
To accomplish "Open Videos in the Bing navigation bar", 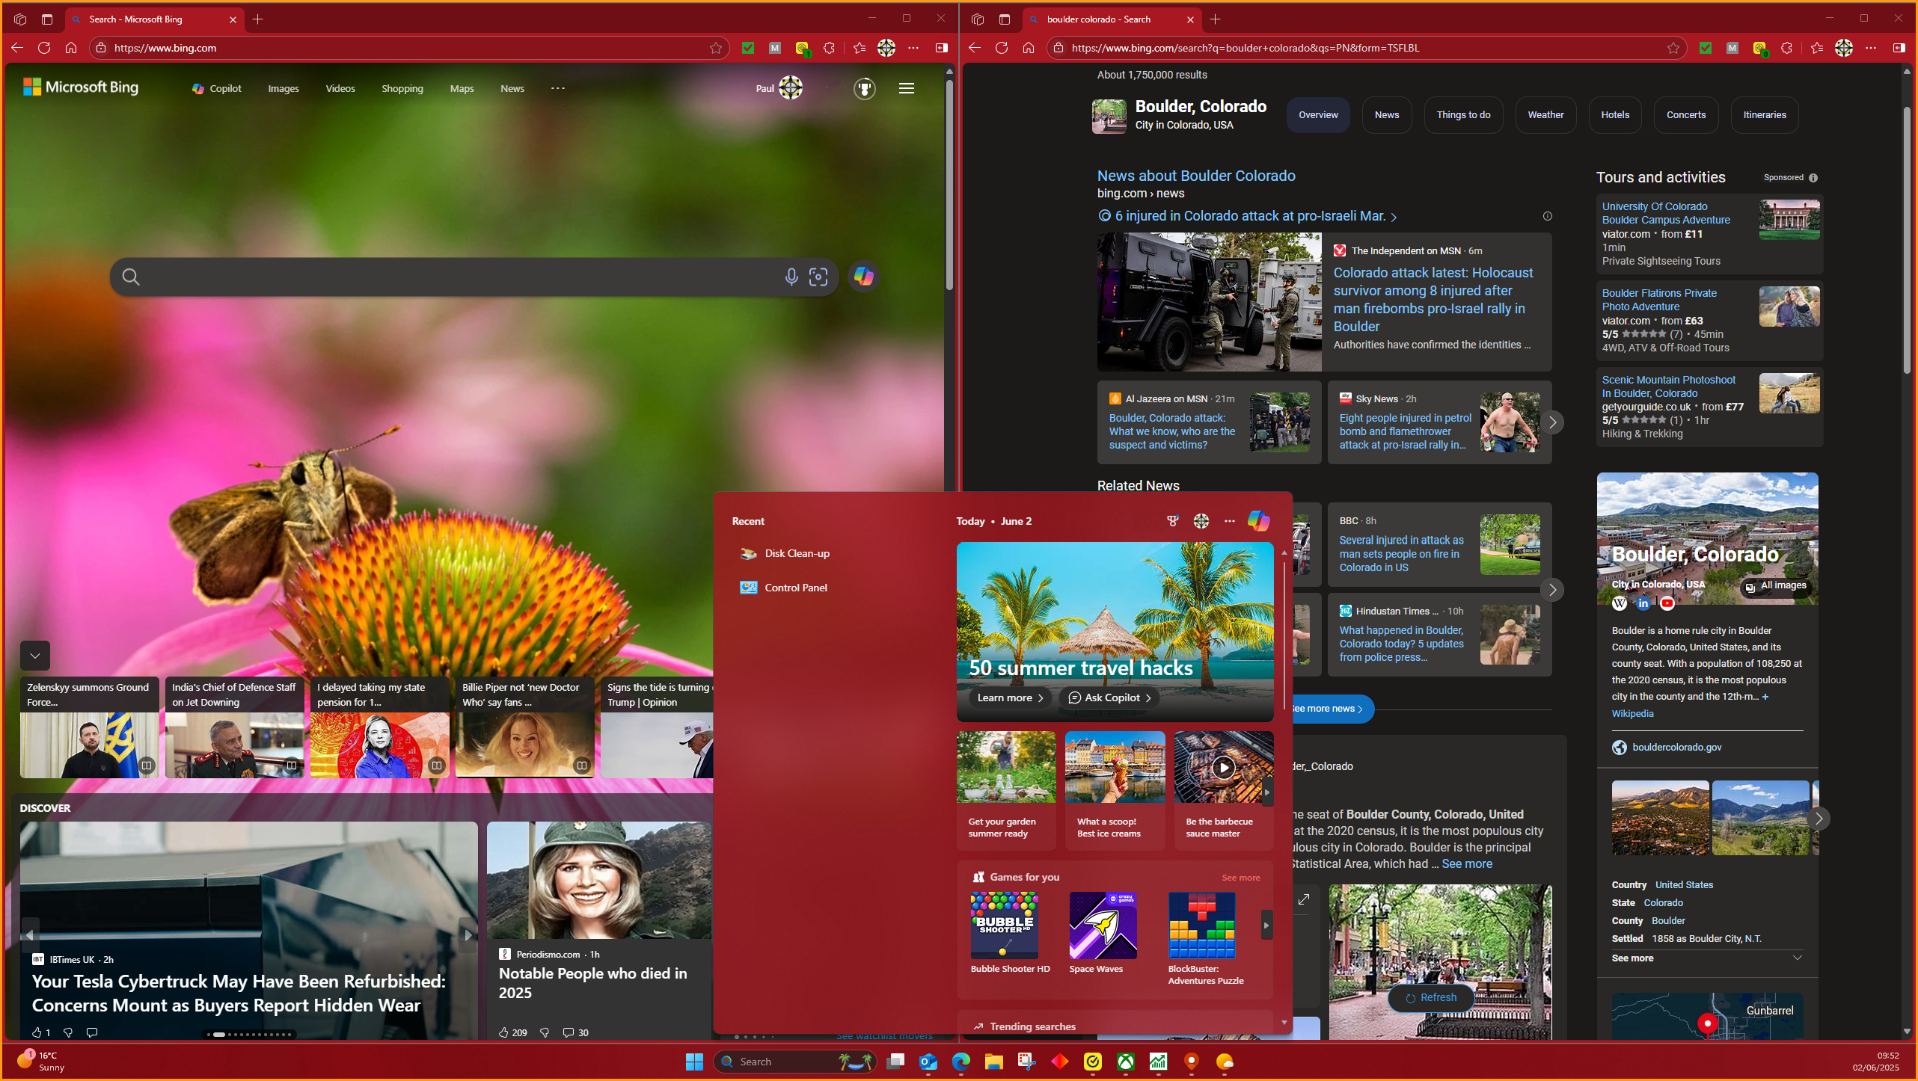I will click(340, 89).
